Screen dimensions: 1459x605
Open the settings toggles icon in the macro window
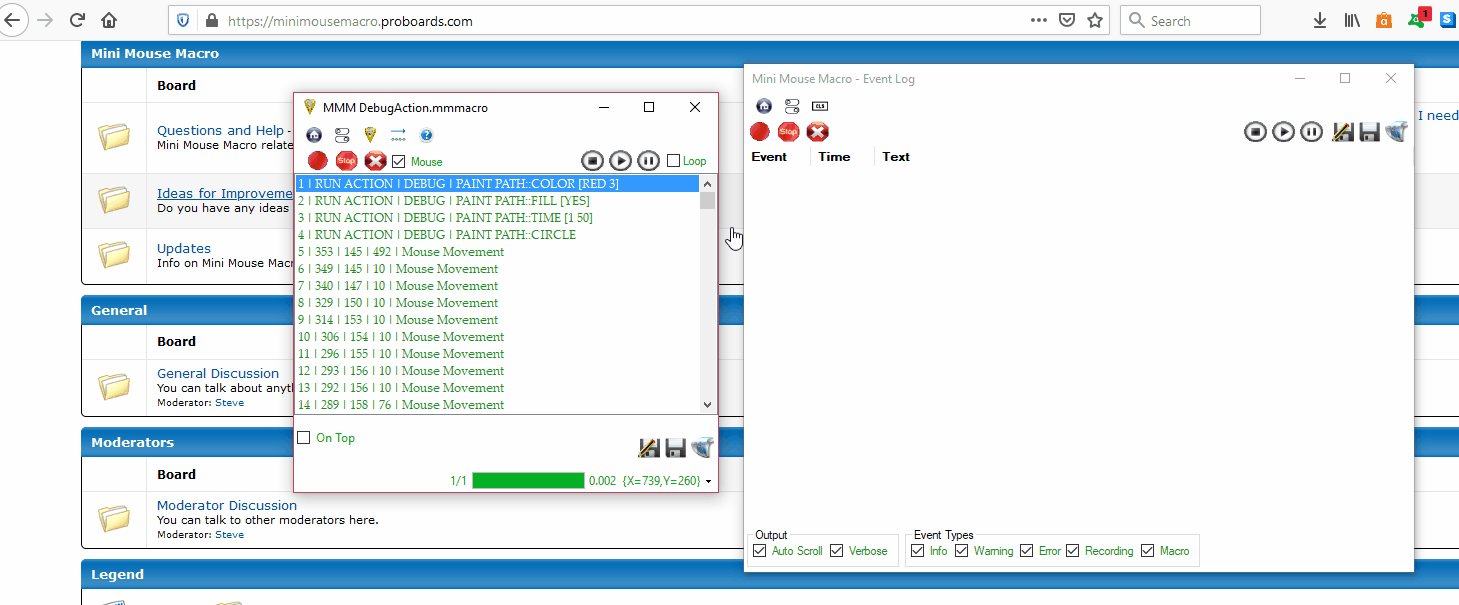[342, 135]
